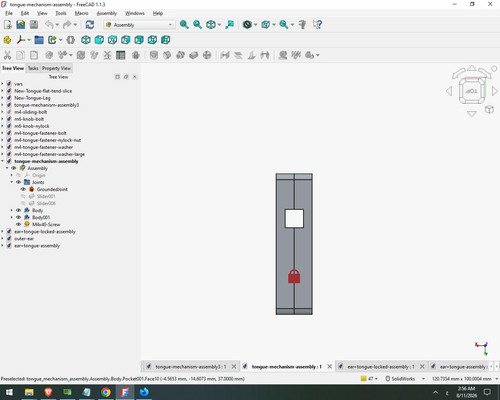
Task: Collapse the tongue-mechanism-assembly document node
Action: (3, 161)
